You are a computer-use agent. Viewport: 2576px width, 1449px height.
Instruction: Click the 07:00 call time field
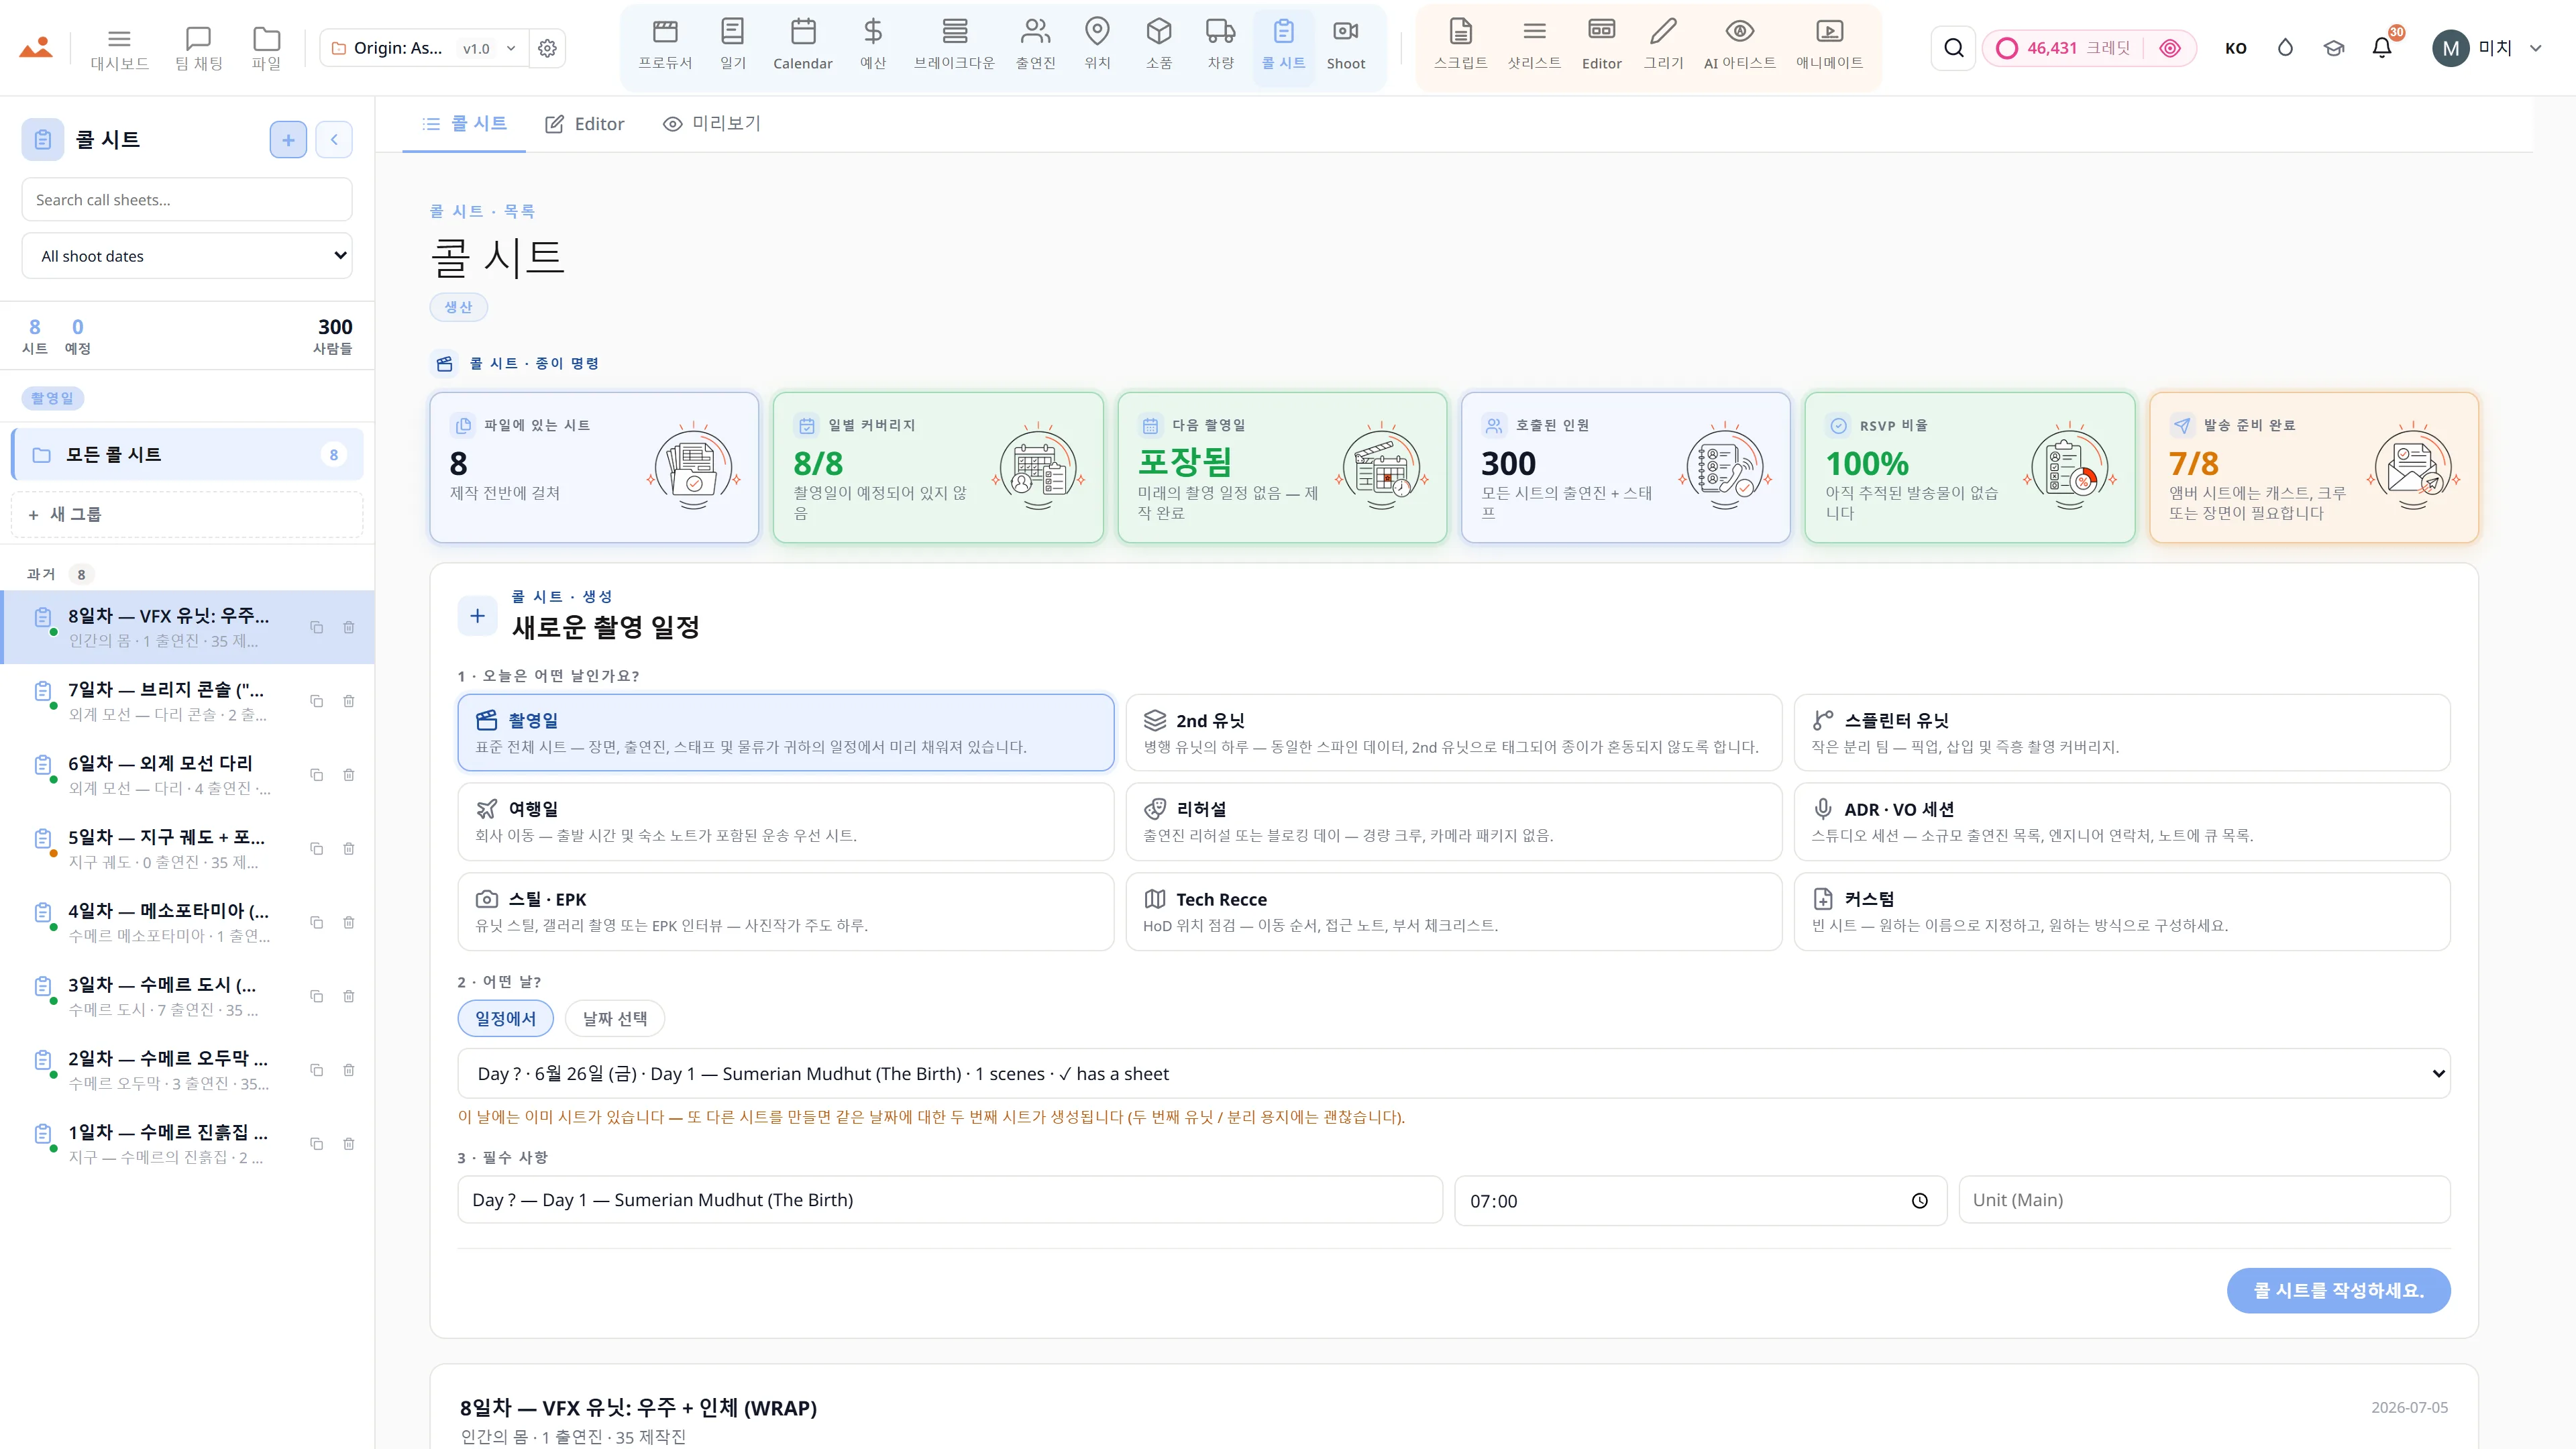[x=1700, y=1200]
